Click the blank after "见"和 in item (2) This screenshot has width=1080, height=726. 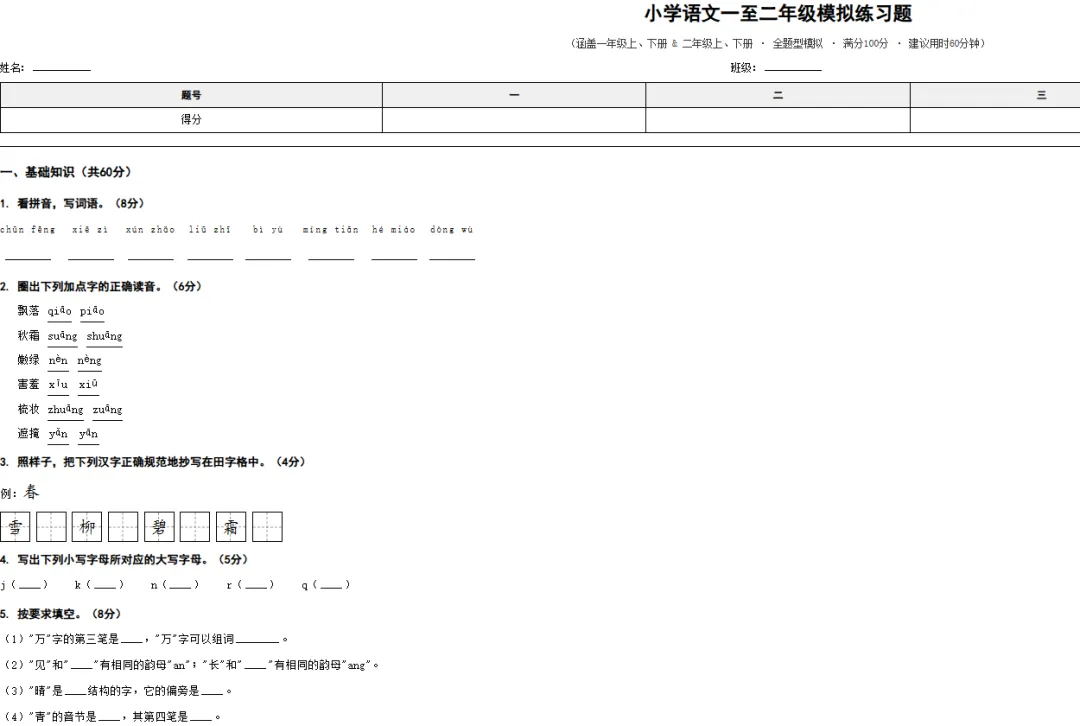pyautogui.click(x=81, y=667)
